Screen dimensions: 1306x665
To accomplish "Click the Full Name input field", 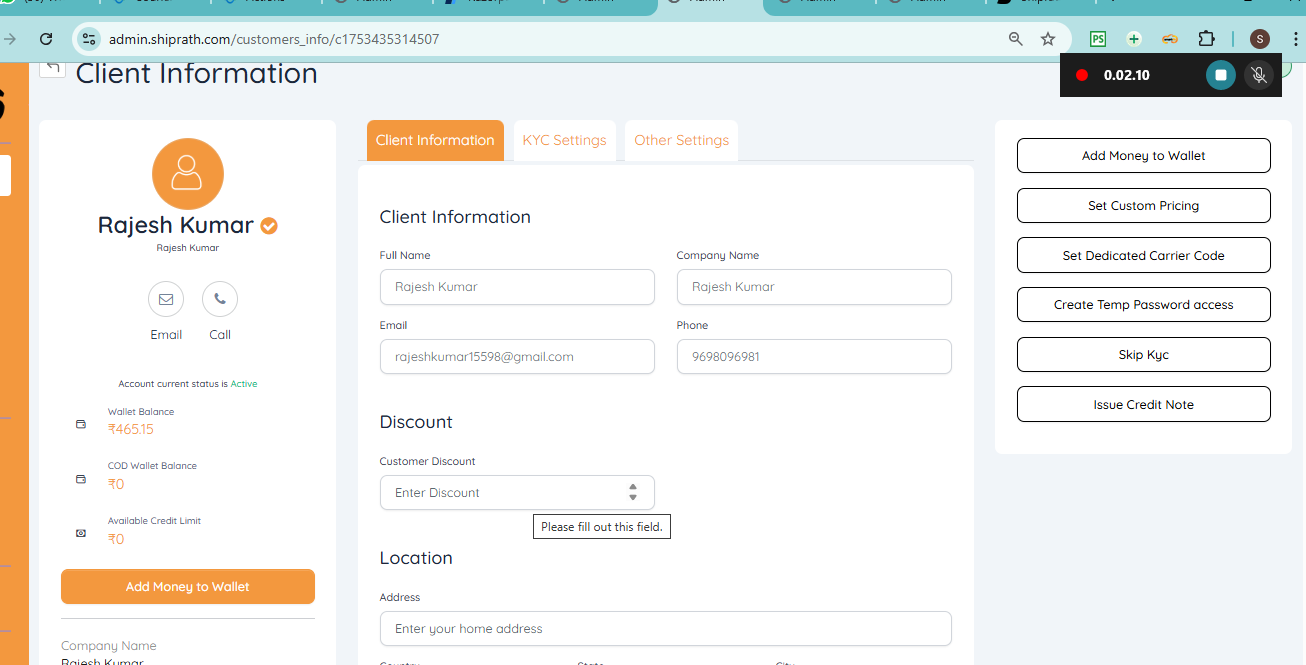I will pyautogui.click(x=517, y=287).
